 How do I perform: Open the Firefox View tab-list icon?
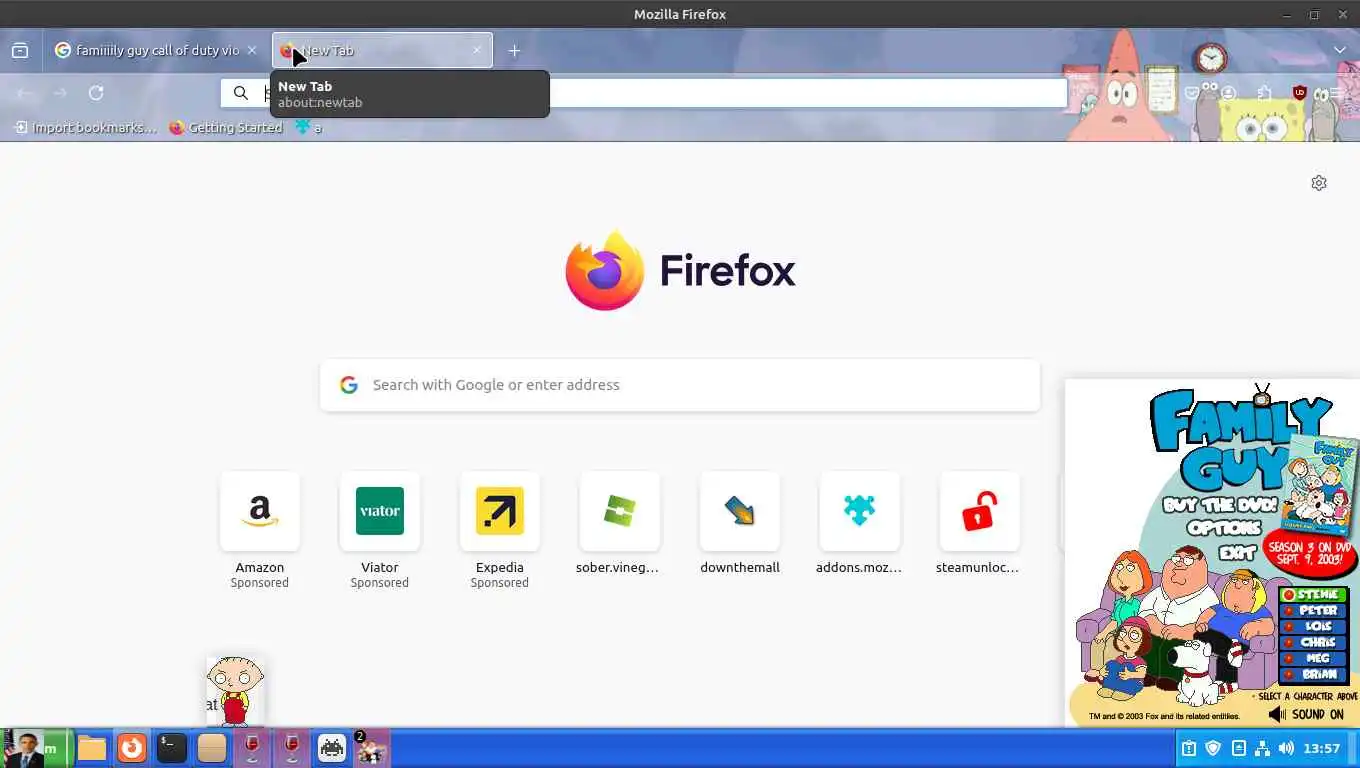point(20,50)
